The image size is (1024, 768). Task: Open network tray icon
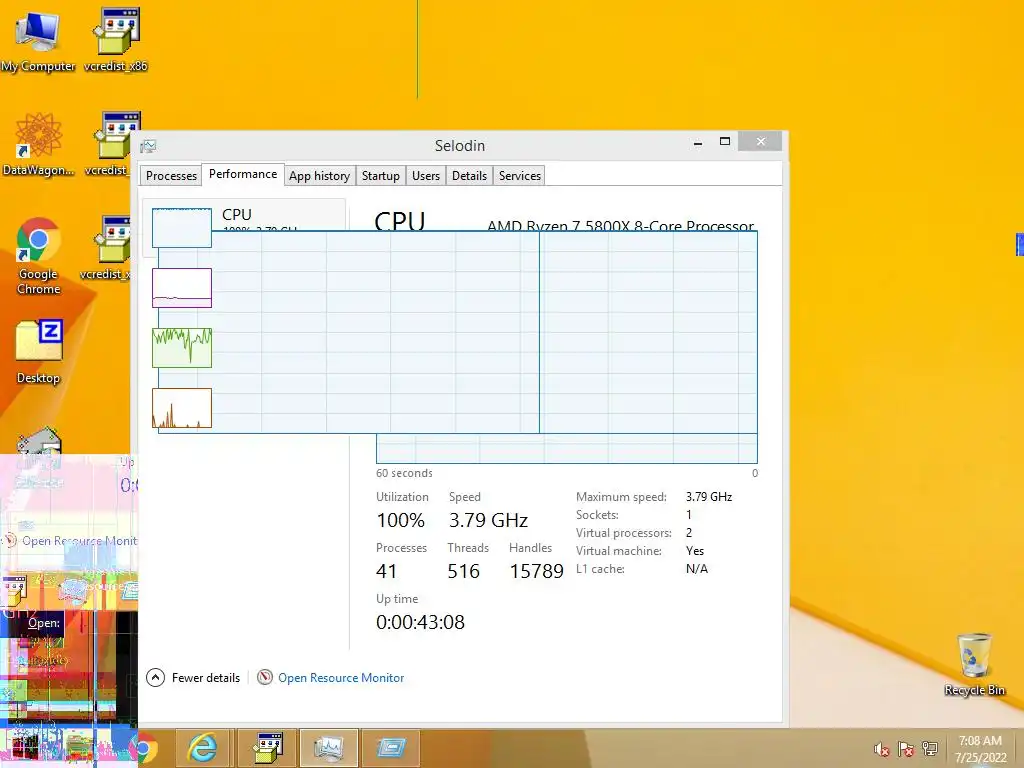929,749
